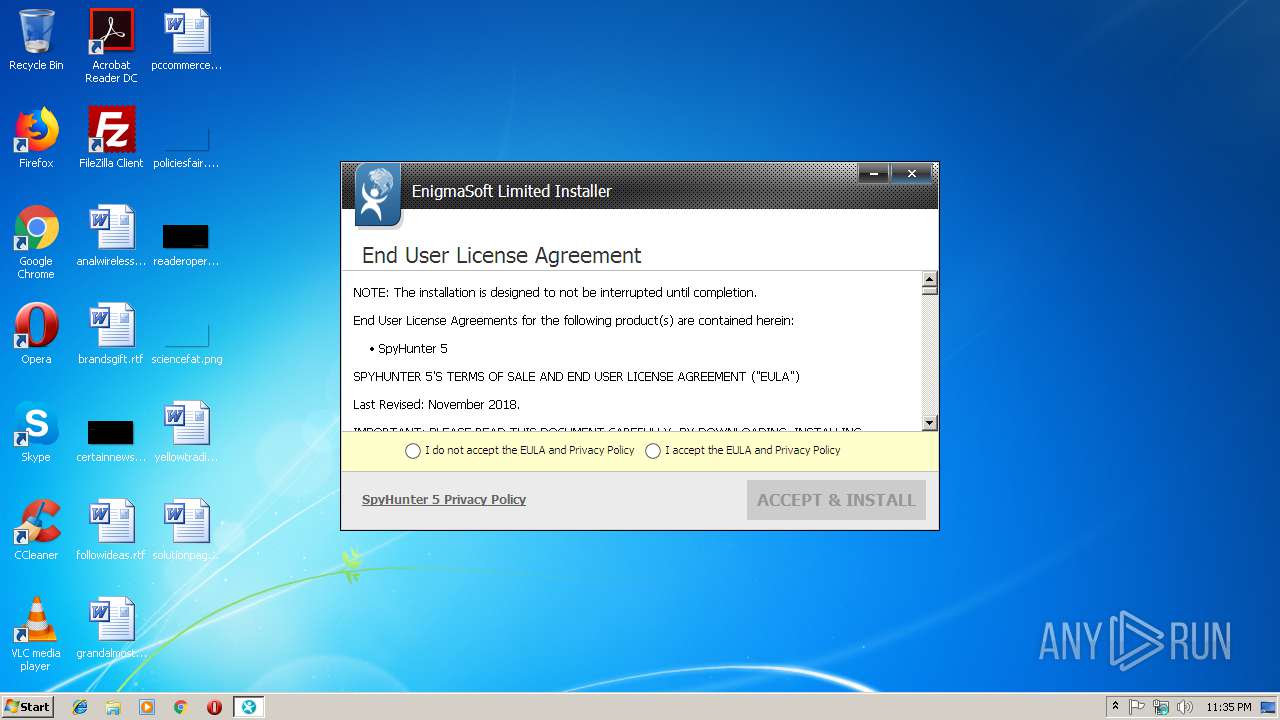Click 'Last Revised: November 2018.' text

click(436, 405)
